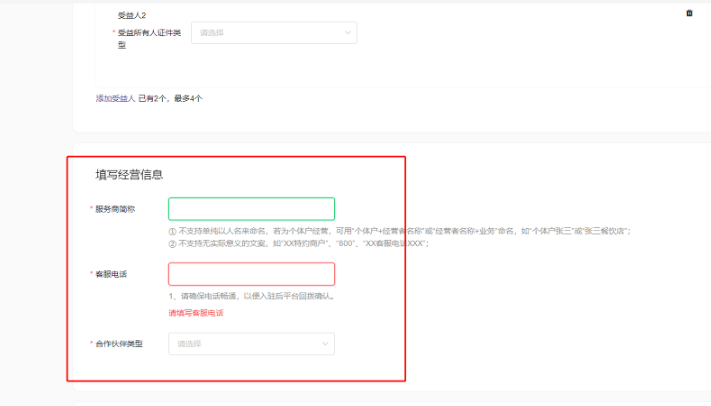Click the second hint about meaningless names

(x=298, y=243)
